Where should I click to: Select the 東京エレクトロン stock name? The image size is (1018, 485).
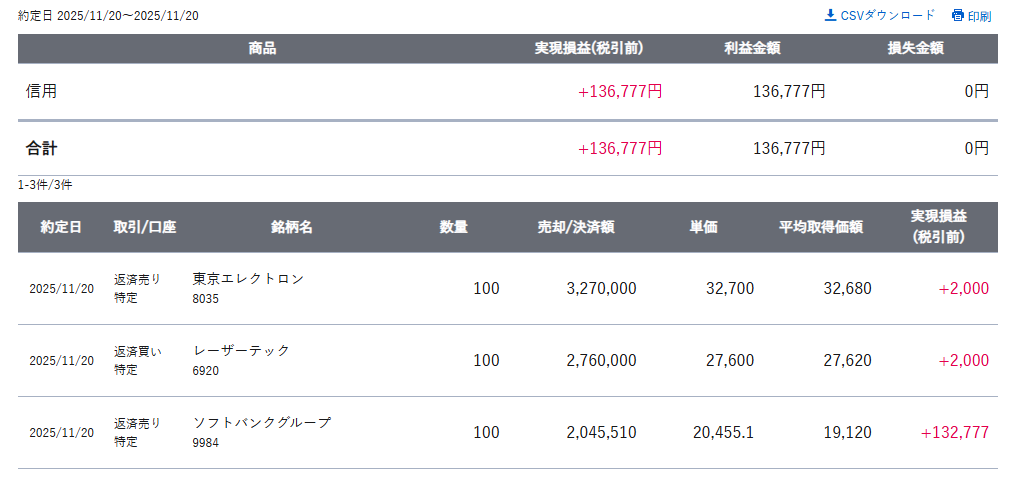click(248, 279)
